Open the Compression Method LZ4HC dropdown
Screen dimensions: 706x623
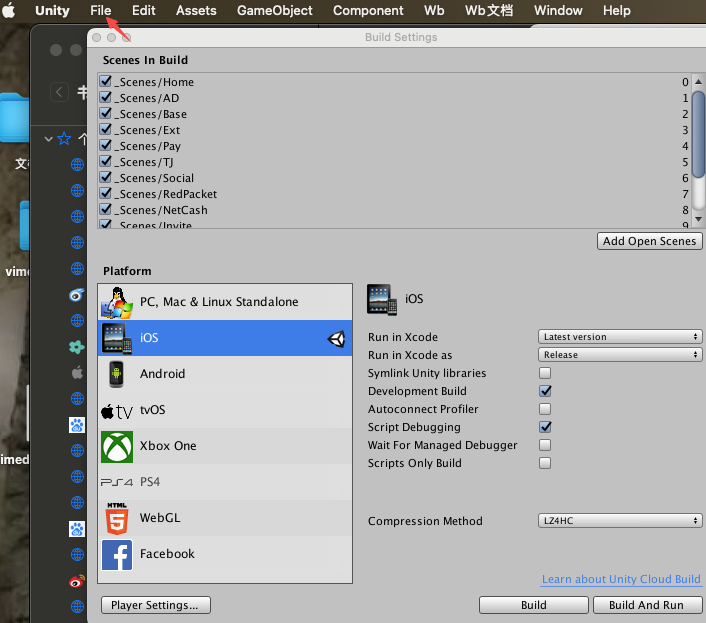pos(620,521)
